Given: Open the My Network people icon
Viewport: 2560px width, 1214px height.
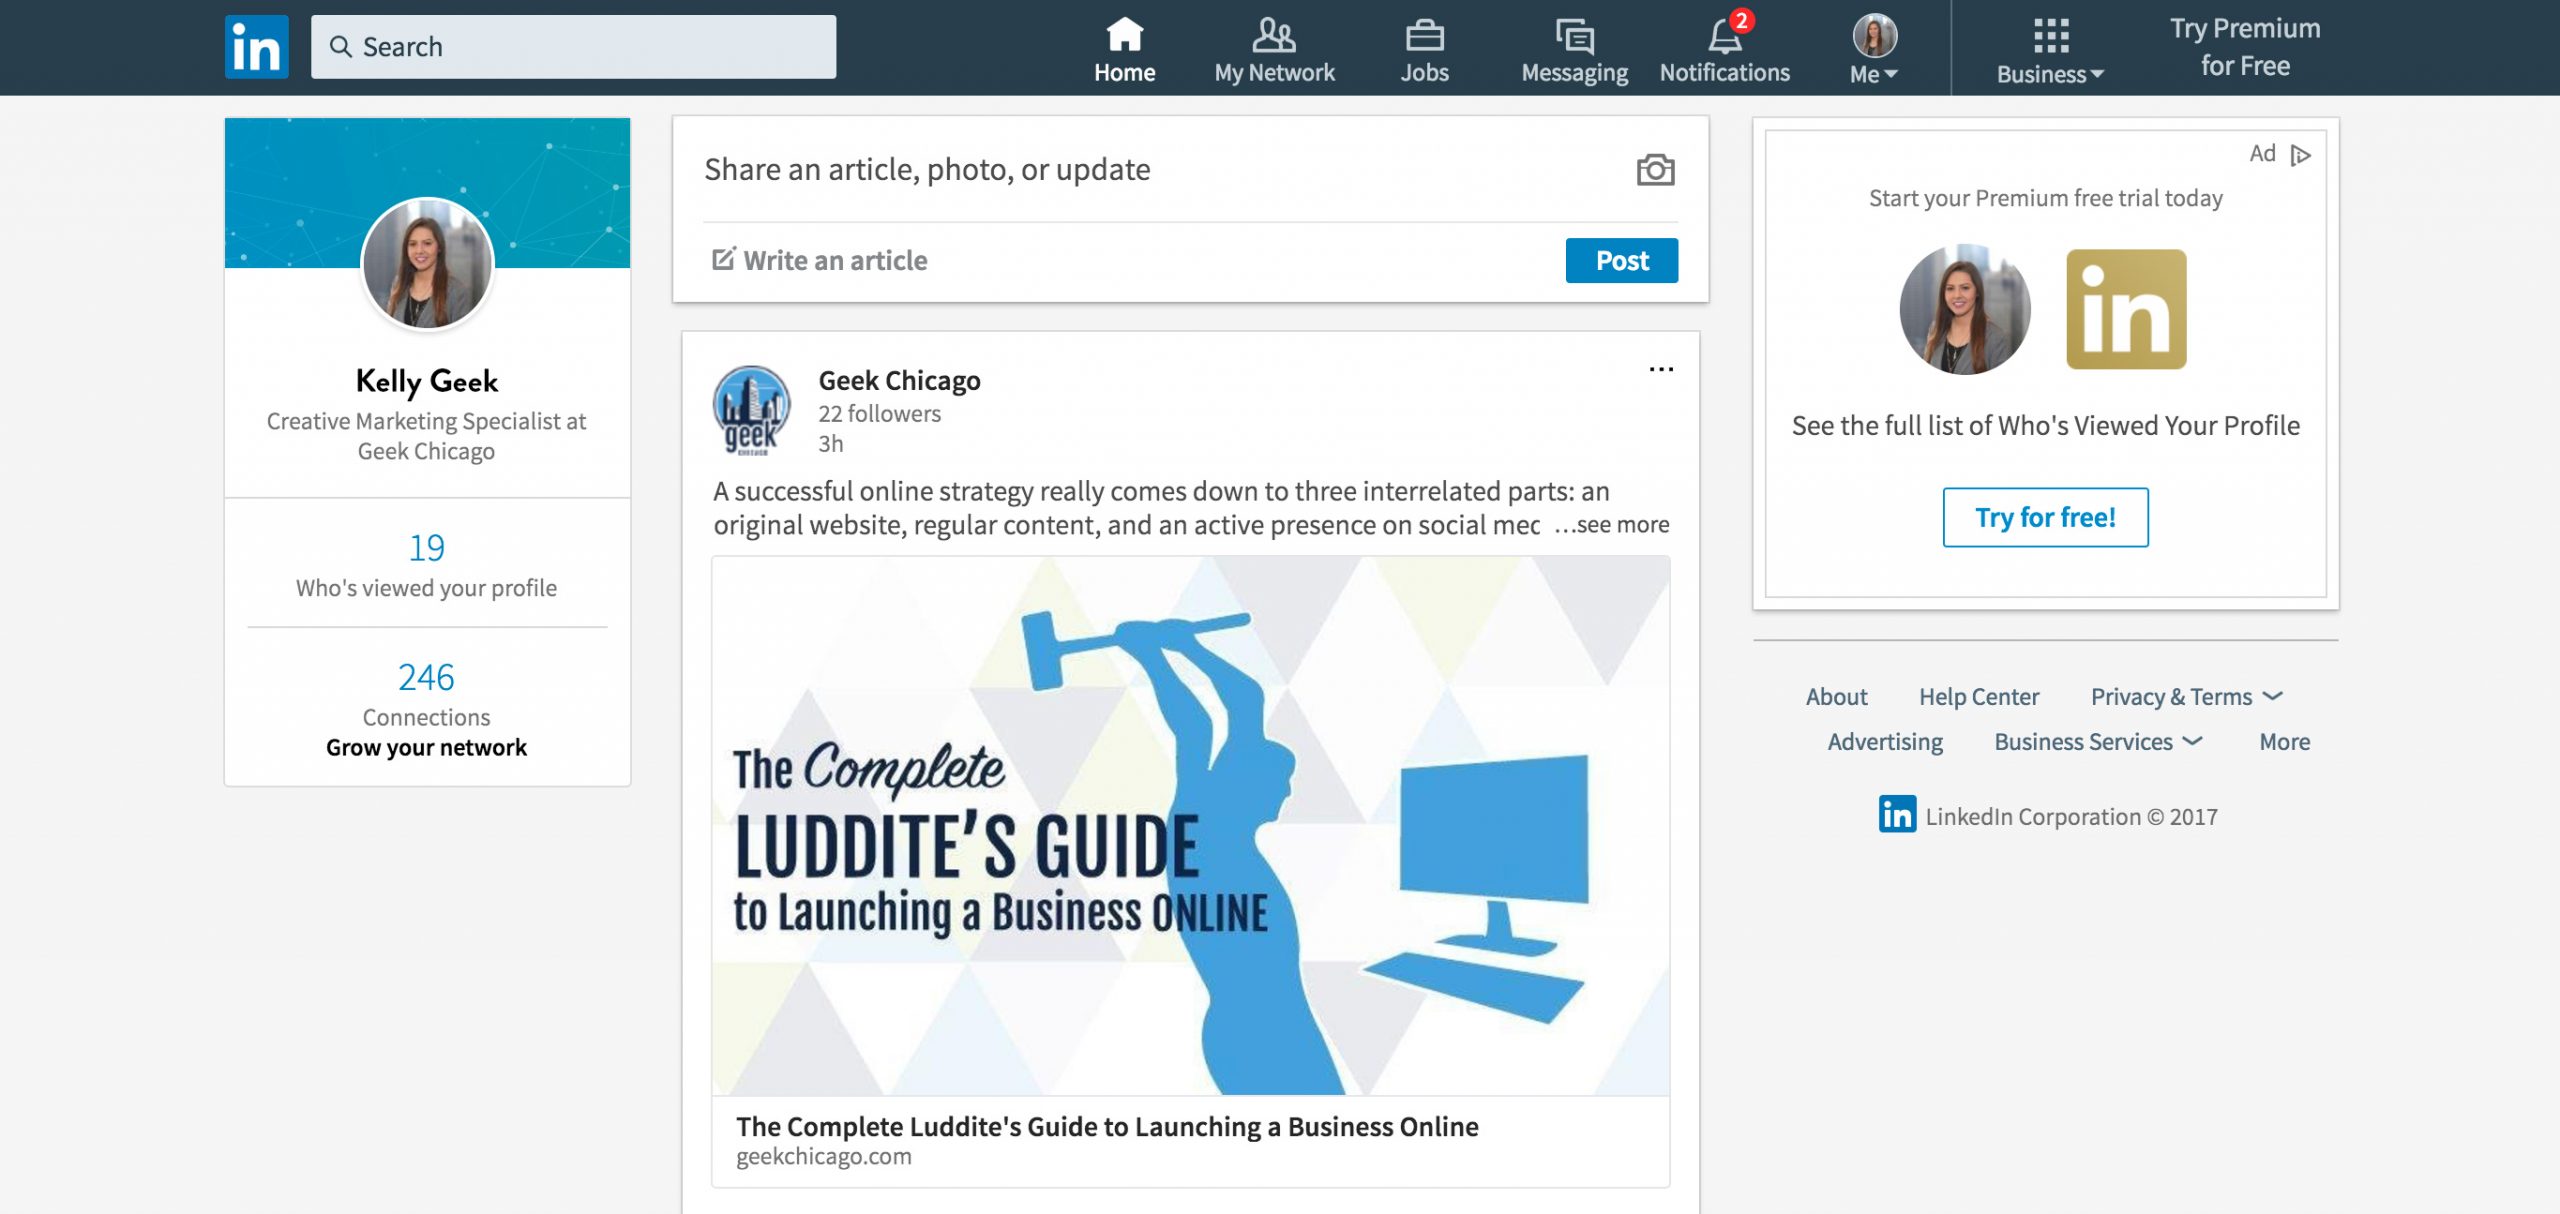Looking at the screenshot, I should coord(1274,35).
